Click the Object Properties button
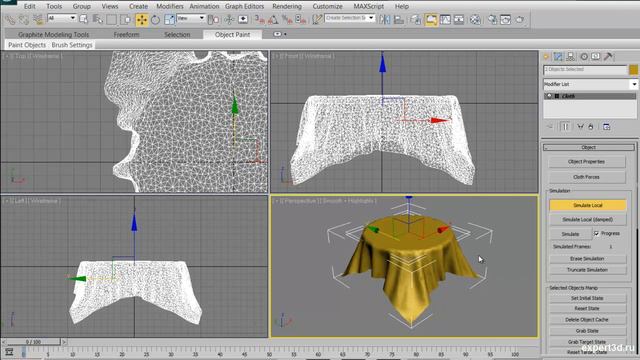The width and height of the screenshot is (640, 360). (587, 162)
